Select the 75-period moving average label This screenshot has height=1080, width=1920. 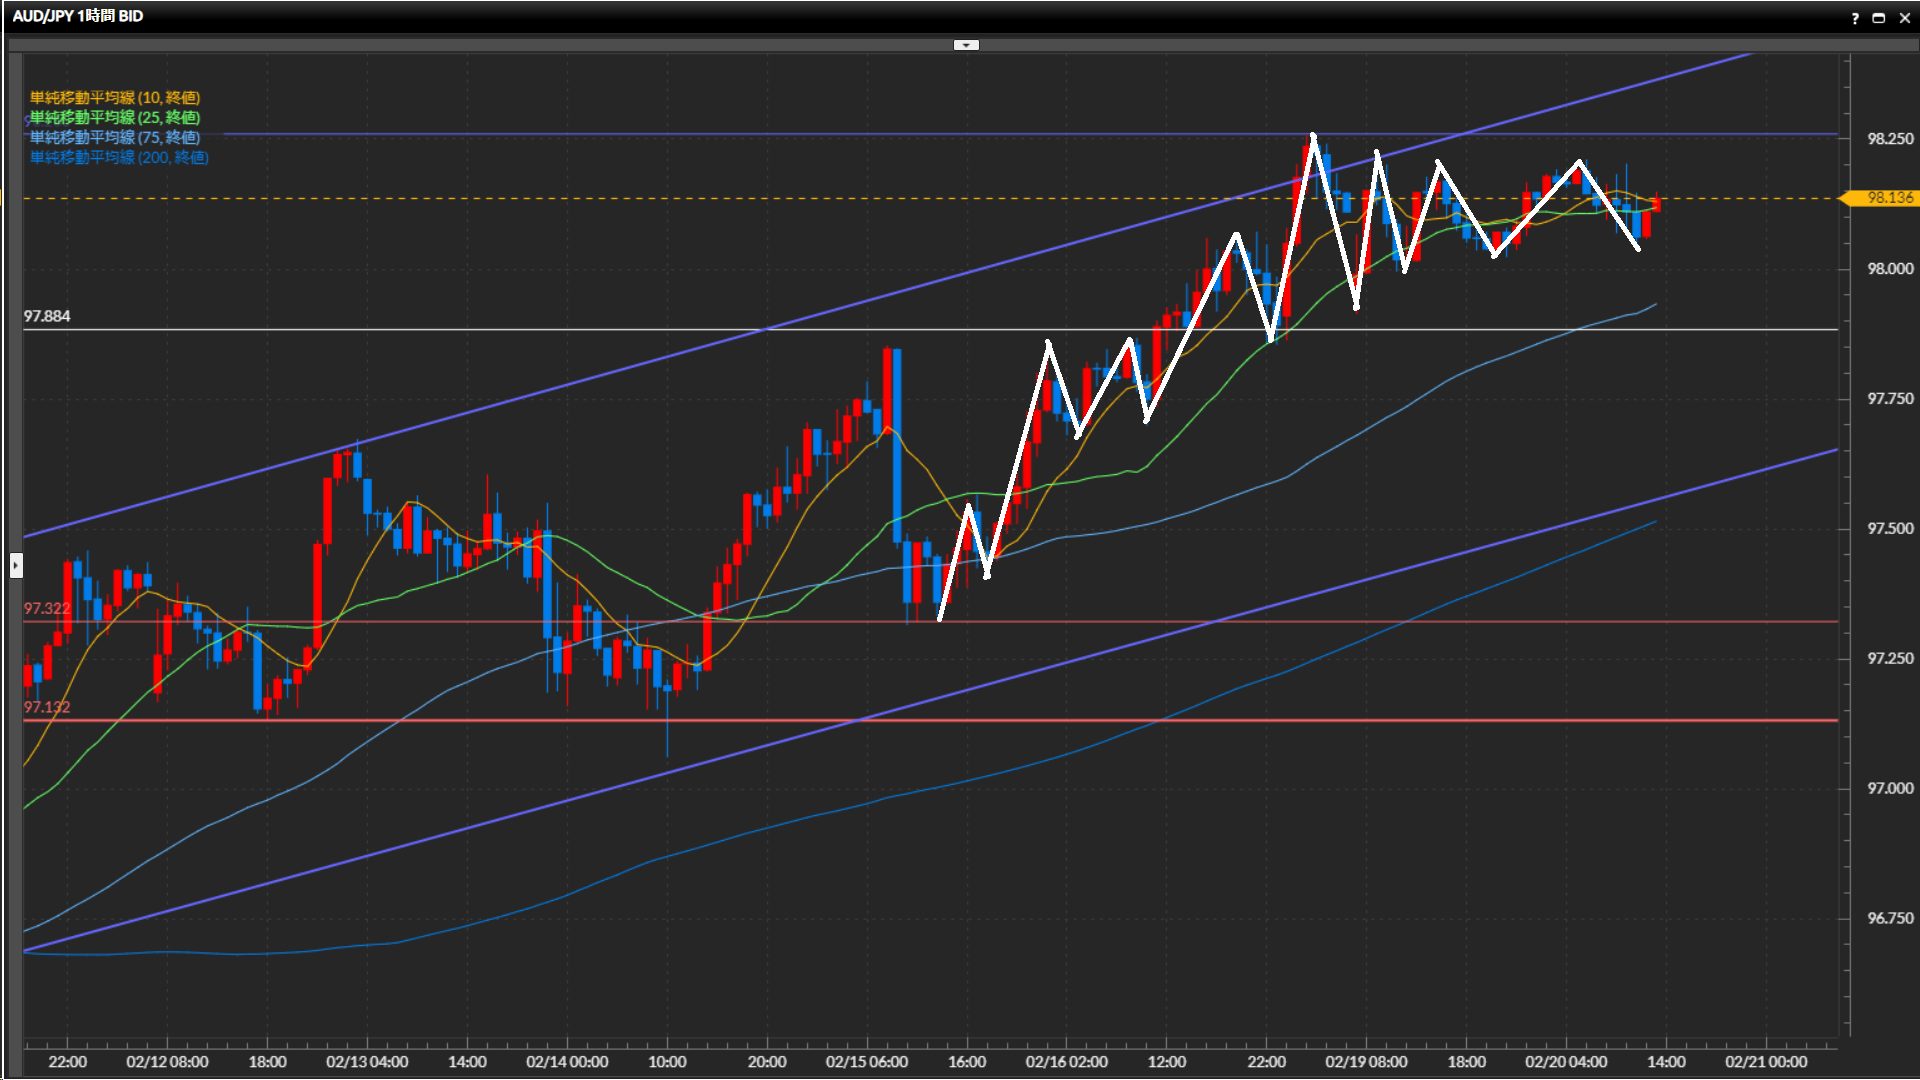(115, 137)
